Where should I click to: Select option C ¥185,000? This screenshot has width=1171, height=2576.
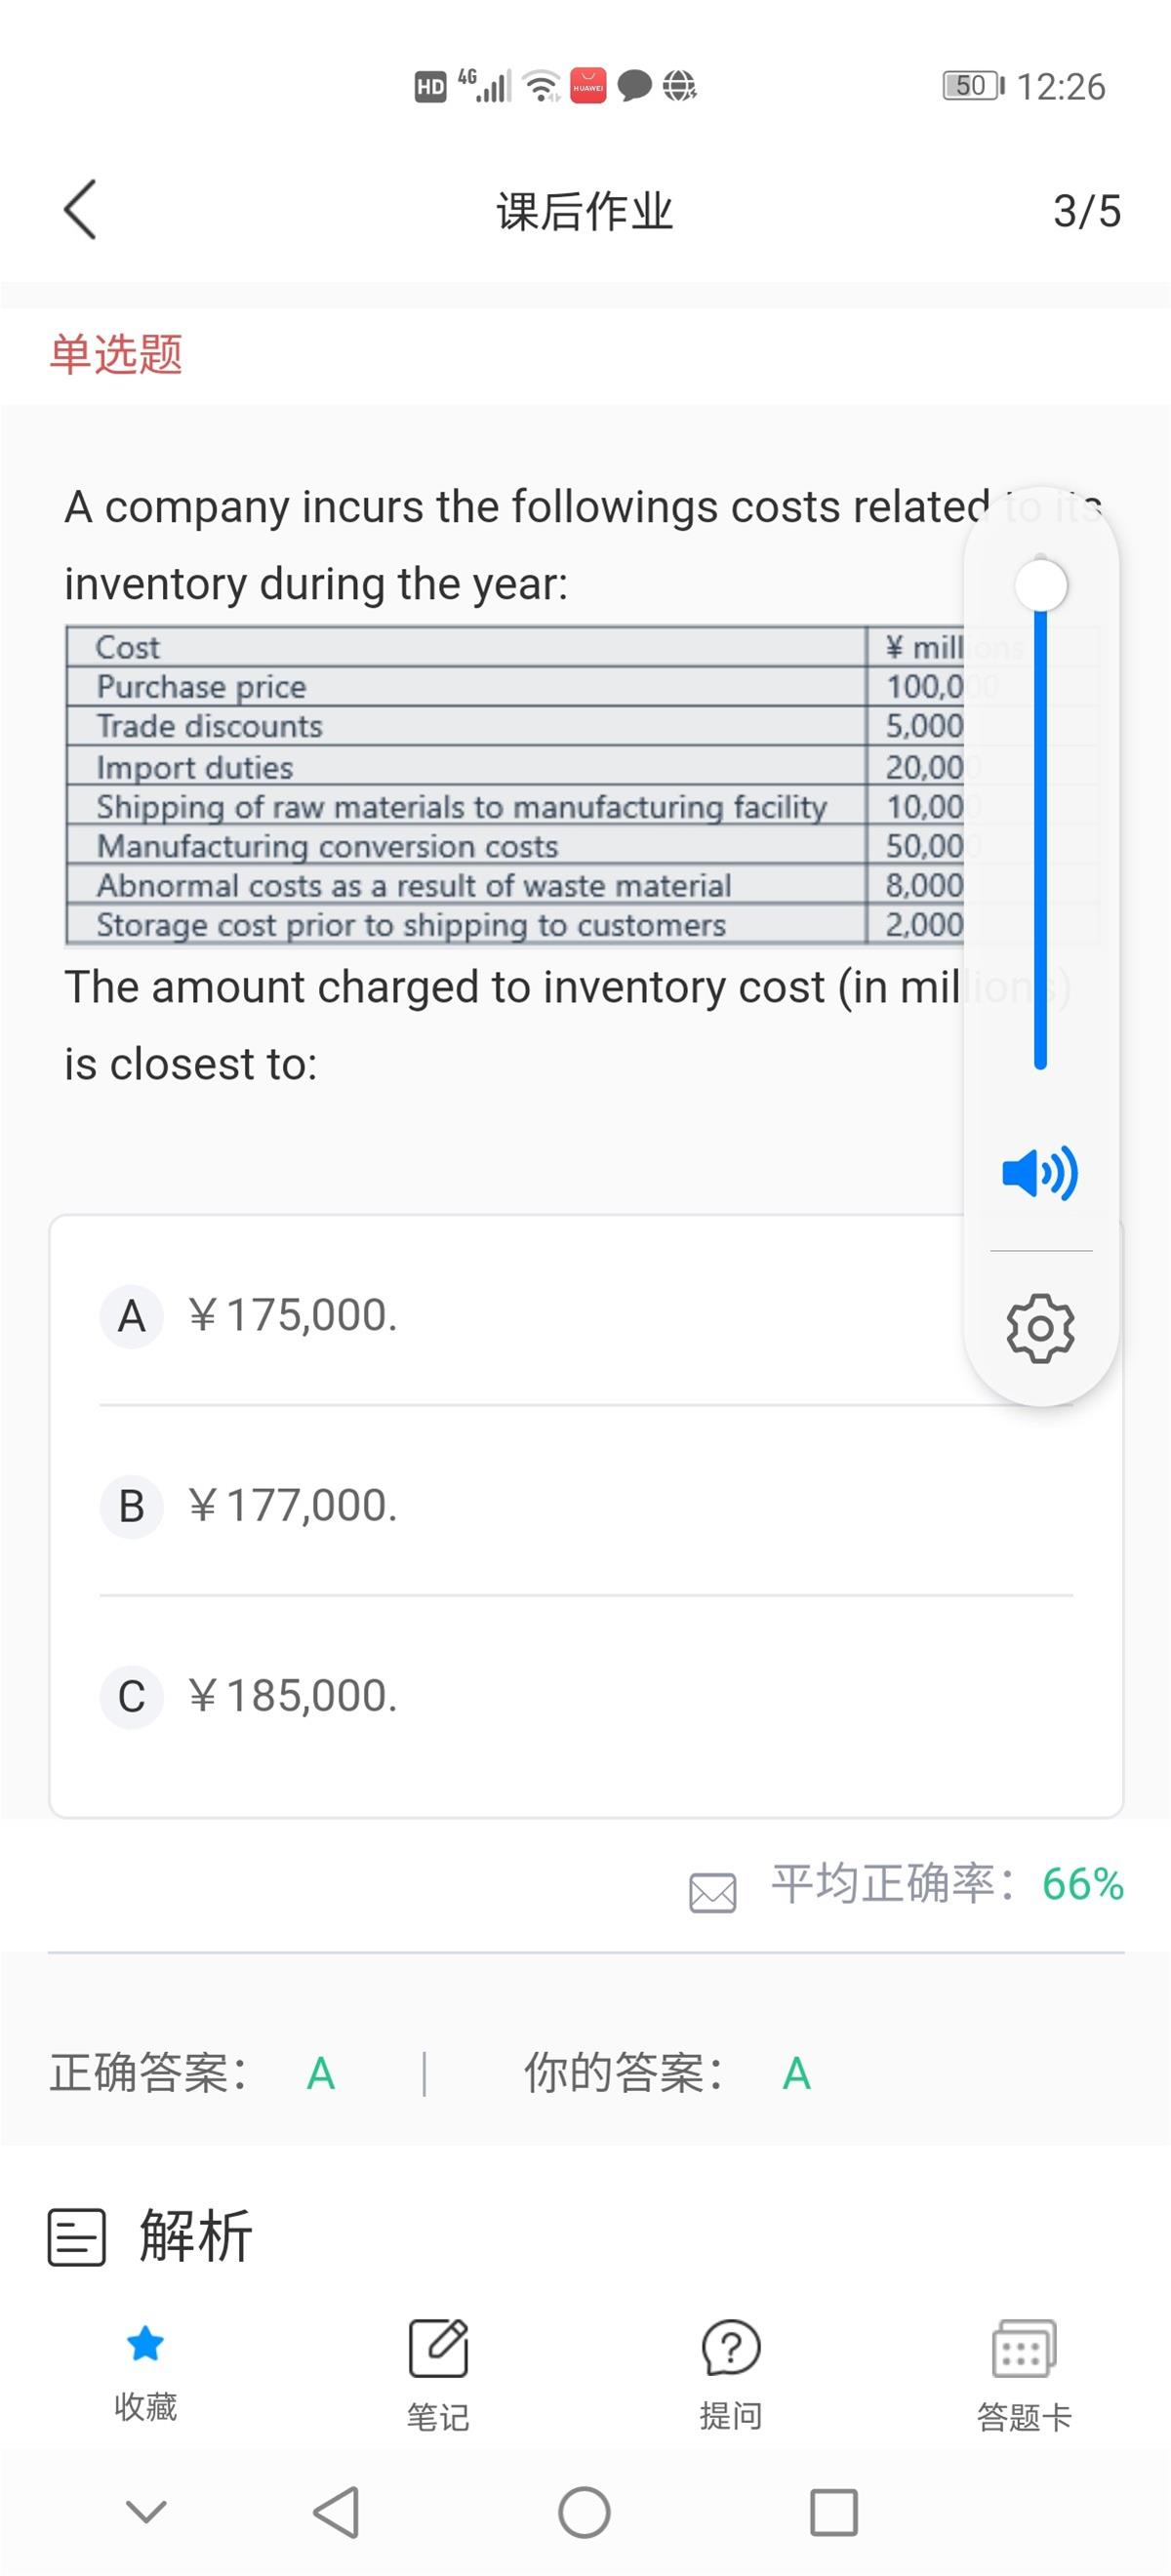292,1696
